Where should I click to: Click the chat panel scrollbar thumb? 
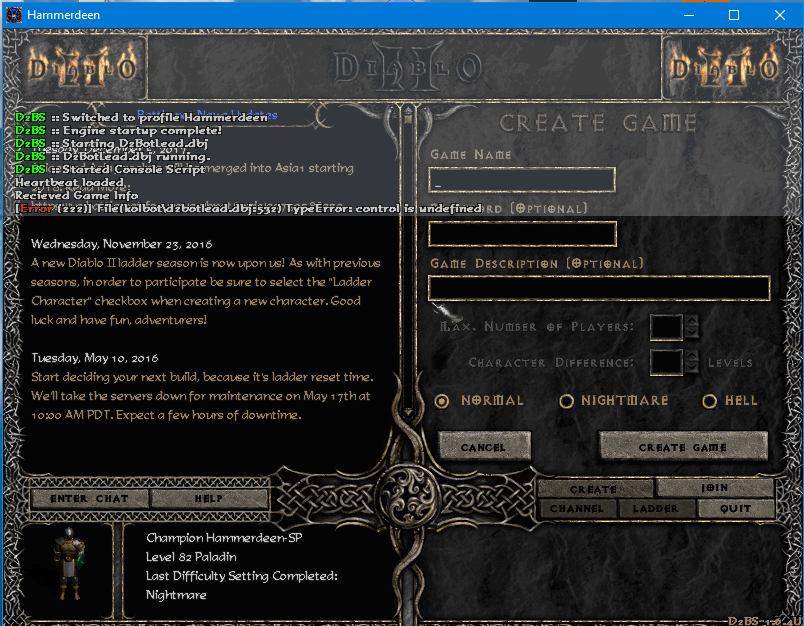pos(408,120)
